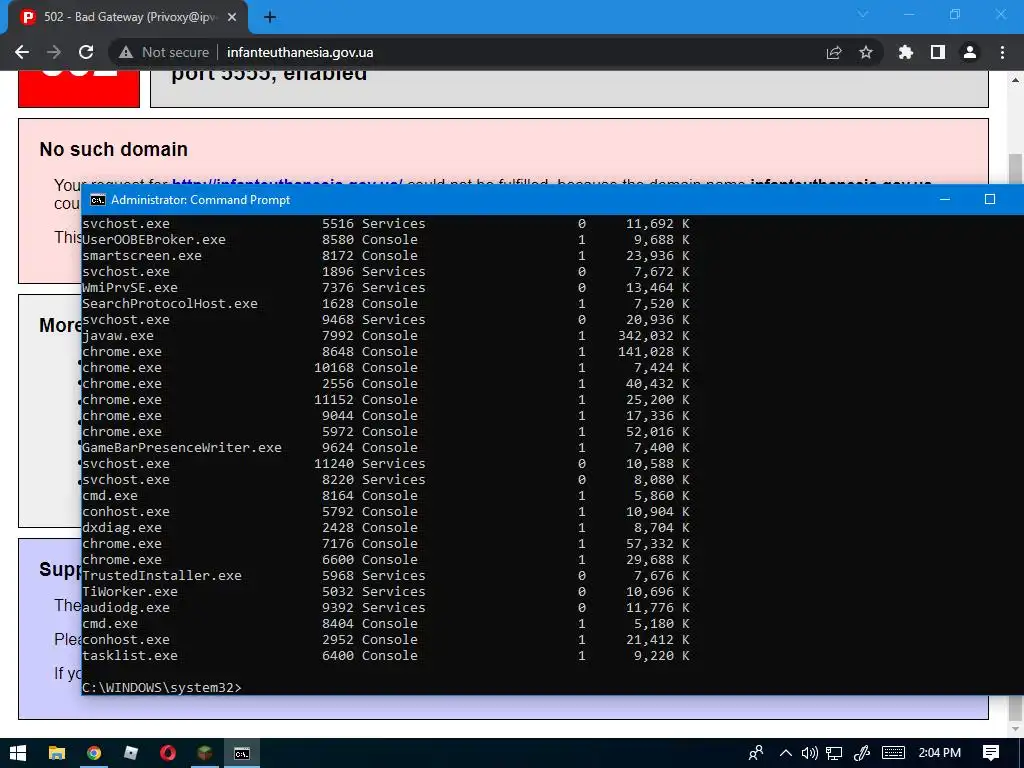Screen dimensions: 1024x768
Task: Click the TiWorker.exe entry
Action: pos(385,591)
